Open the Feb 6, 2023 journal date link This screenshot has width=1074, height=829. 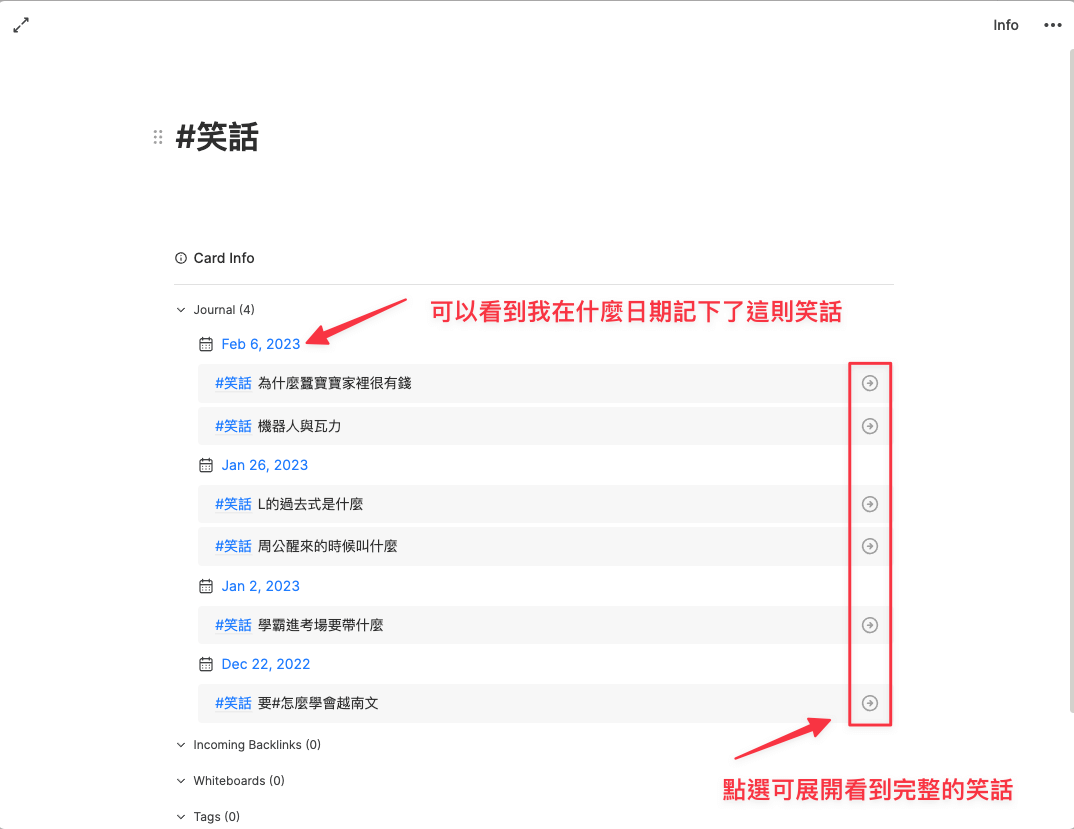(x=260, y=344)
